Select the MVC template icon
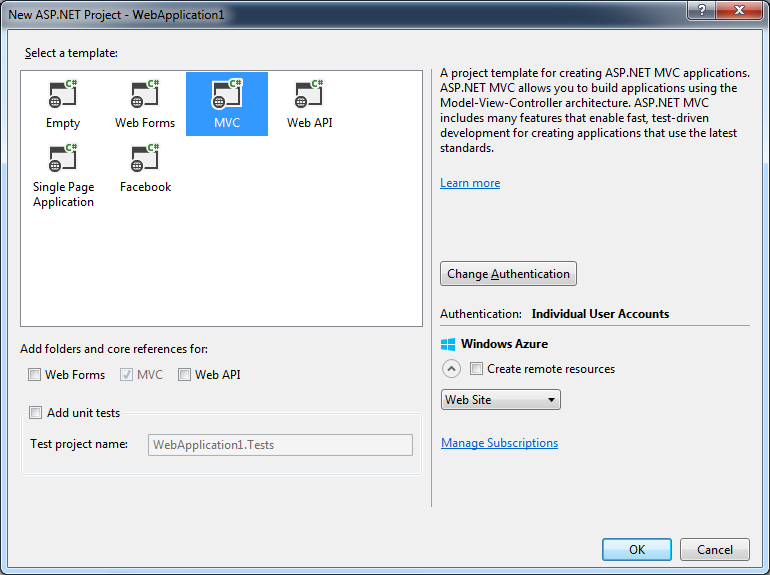 pos(227,96)
